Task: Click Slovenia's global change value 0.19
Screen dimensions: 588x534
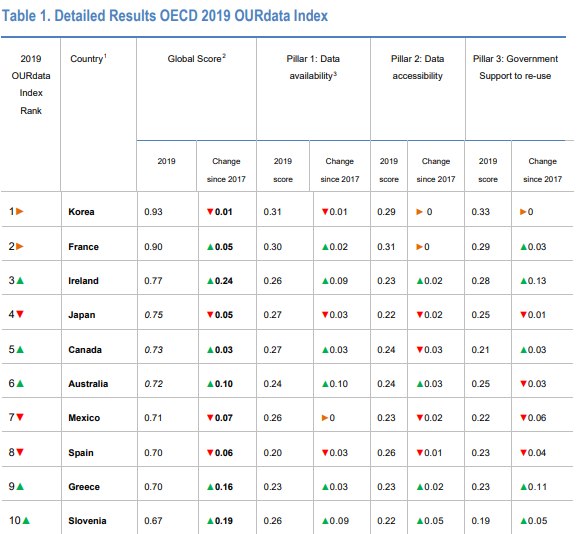Action: tap(224, 520)
